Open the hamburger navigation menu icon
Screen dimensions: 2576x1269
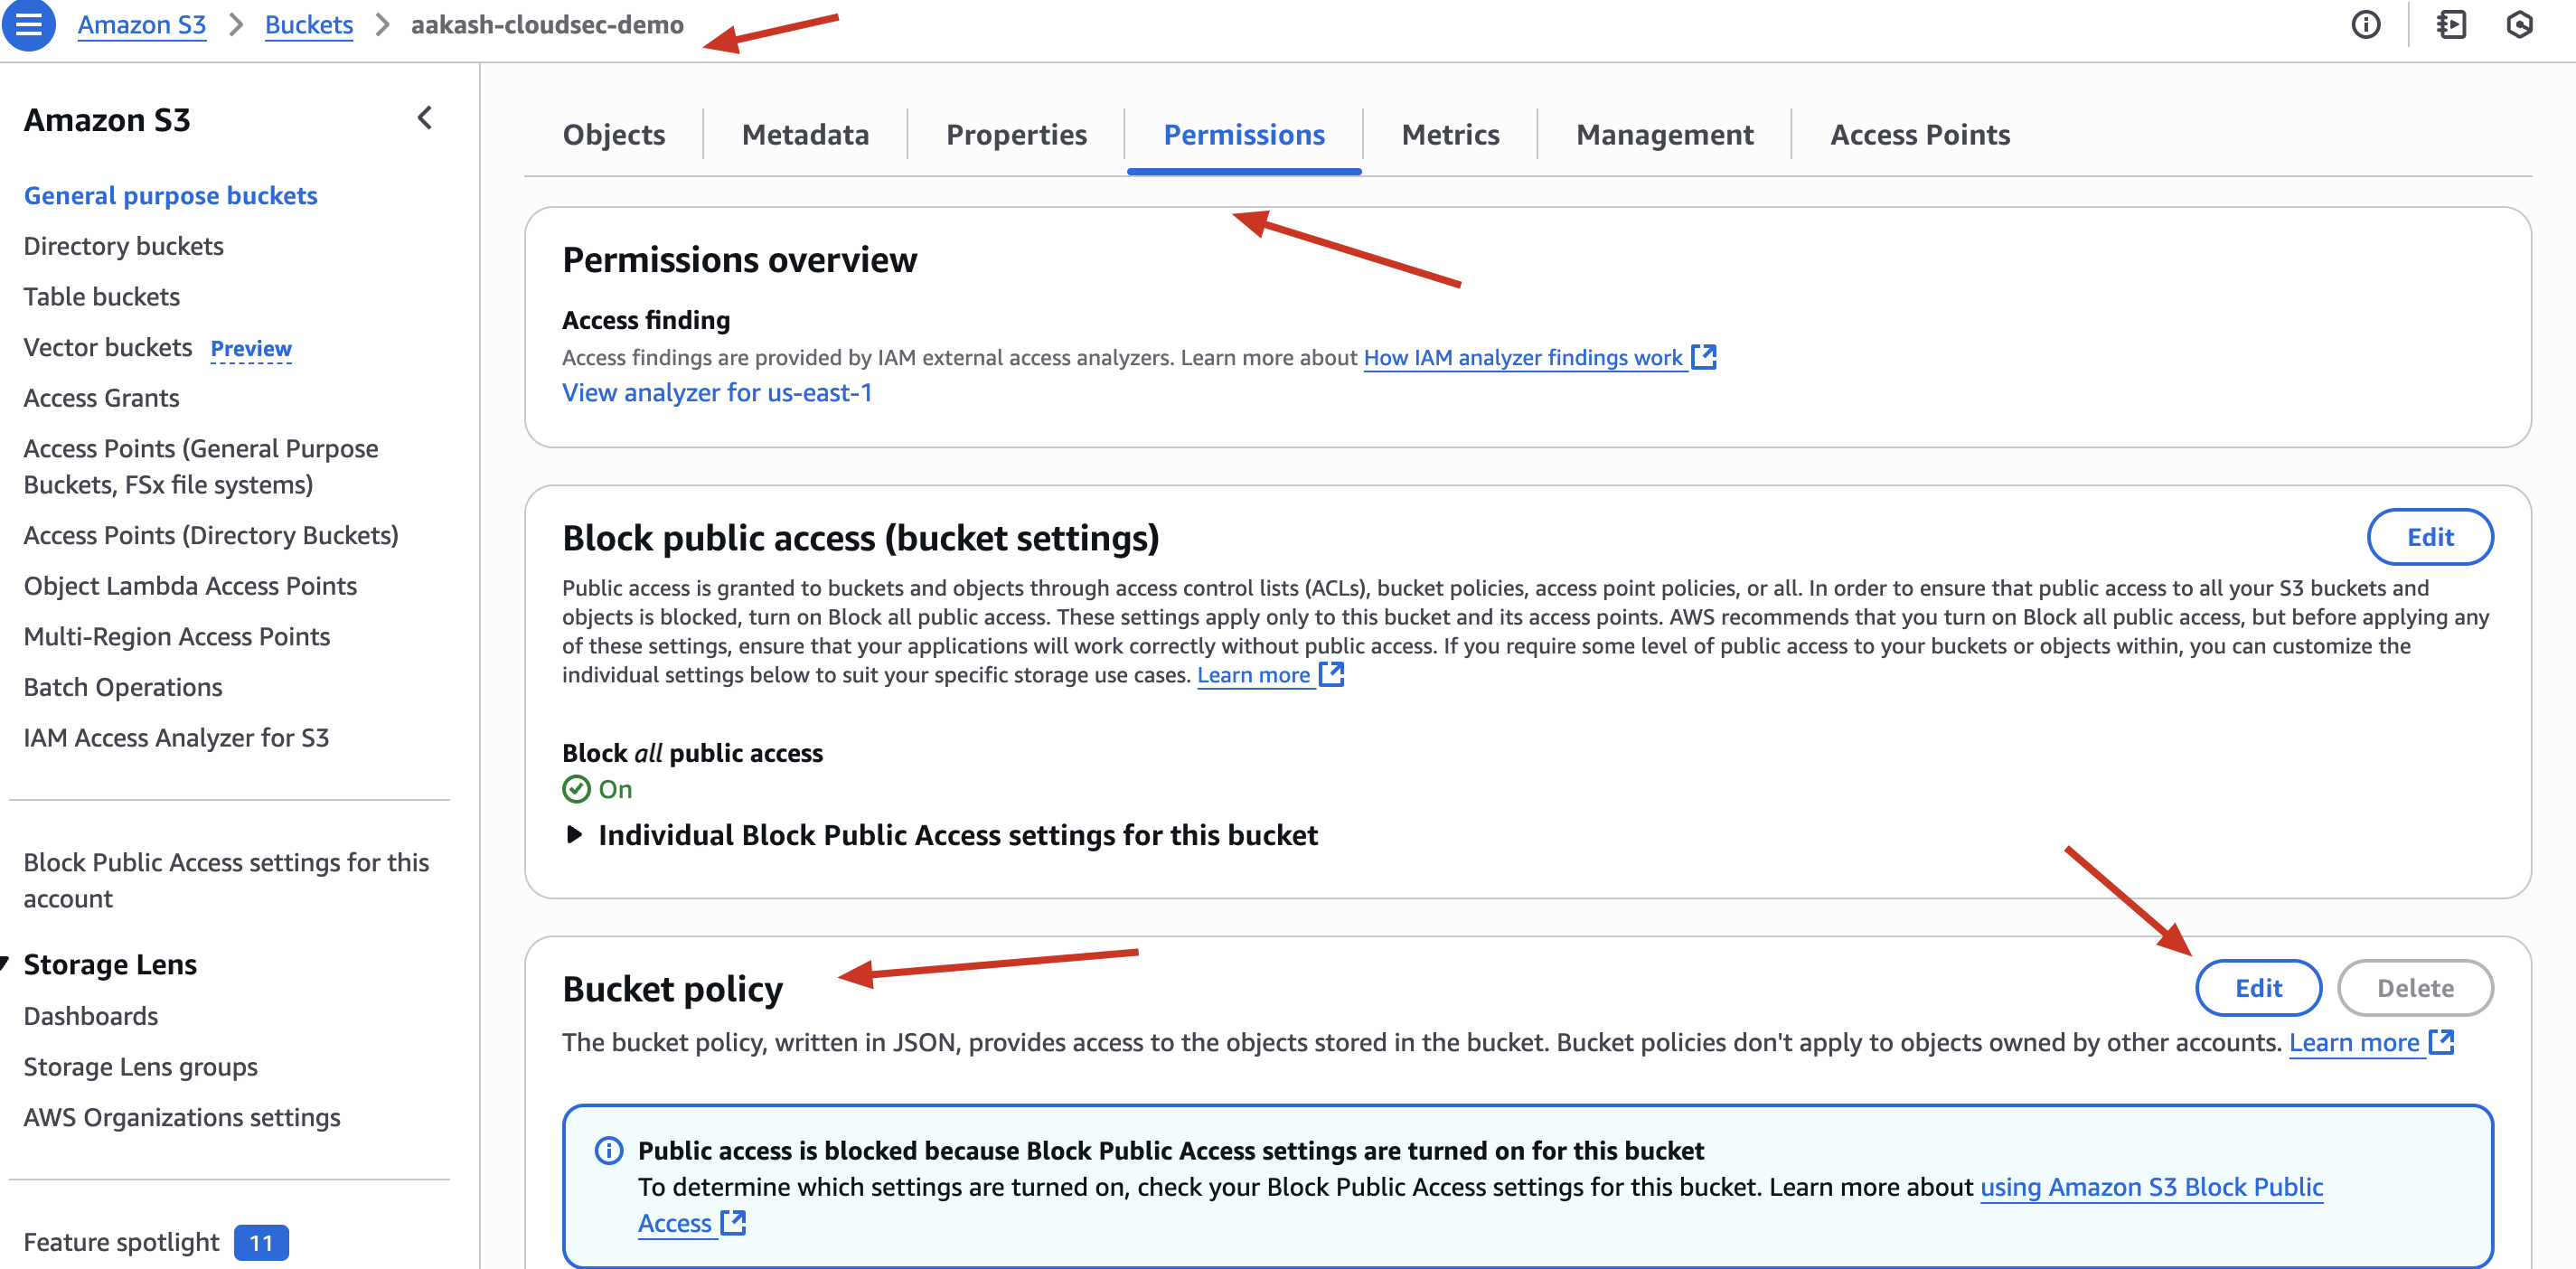pyautogui.click(x=28, y=24)
